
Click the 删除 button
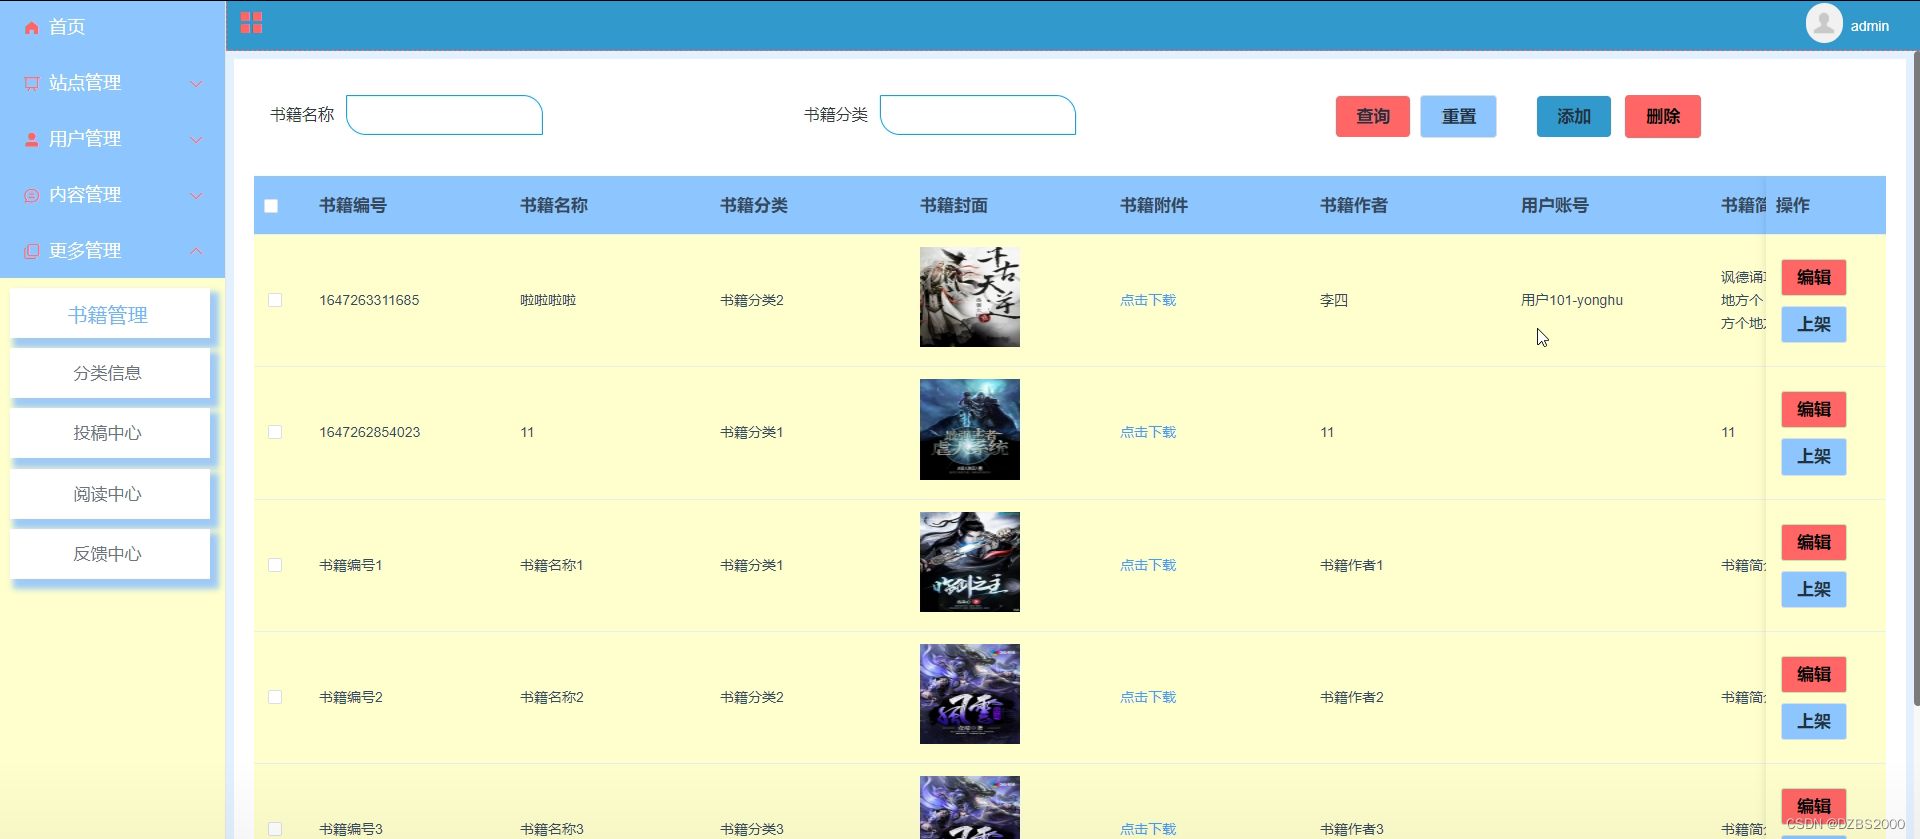coord(1663,116)
